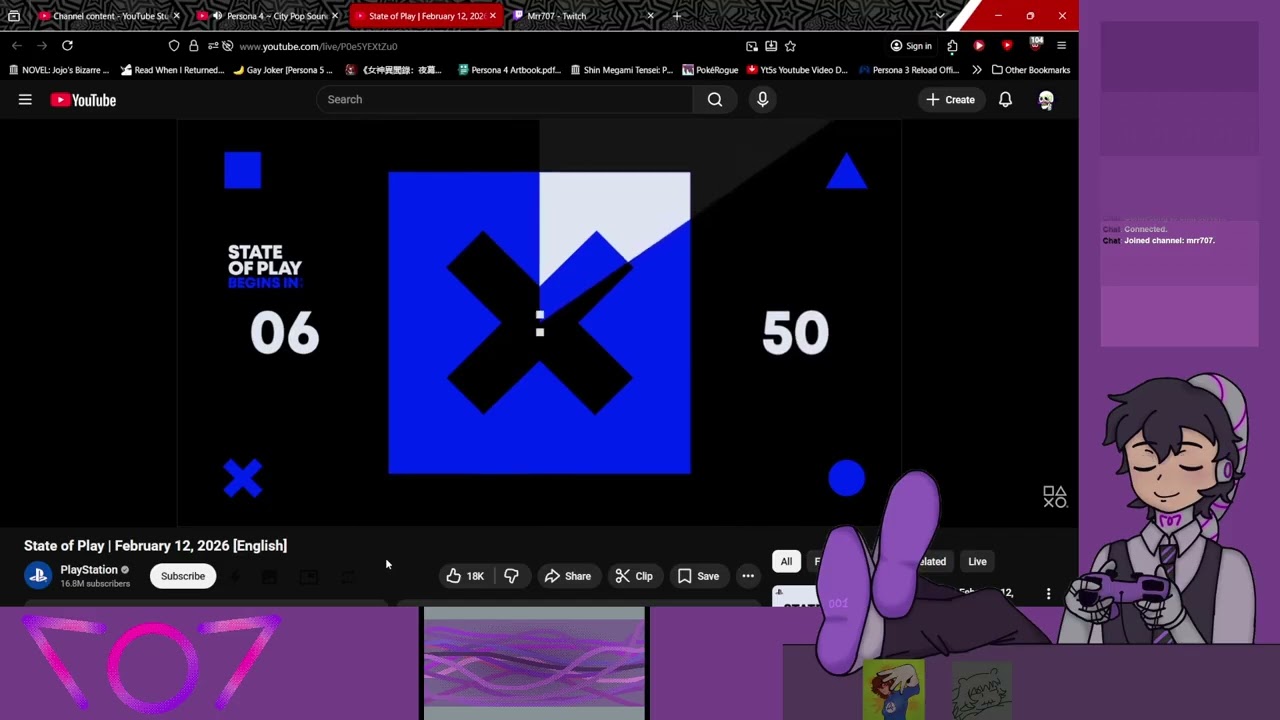Subscribe to the PlayStation channel
1280x720 pixels.
coord(183,576)
